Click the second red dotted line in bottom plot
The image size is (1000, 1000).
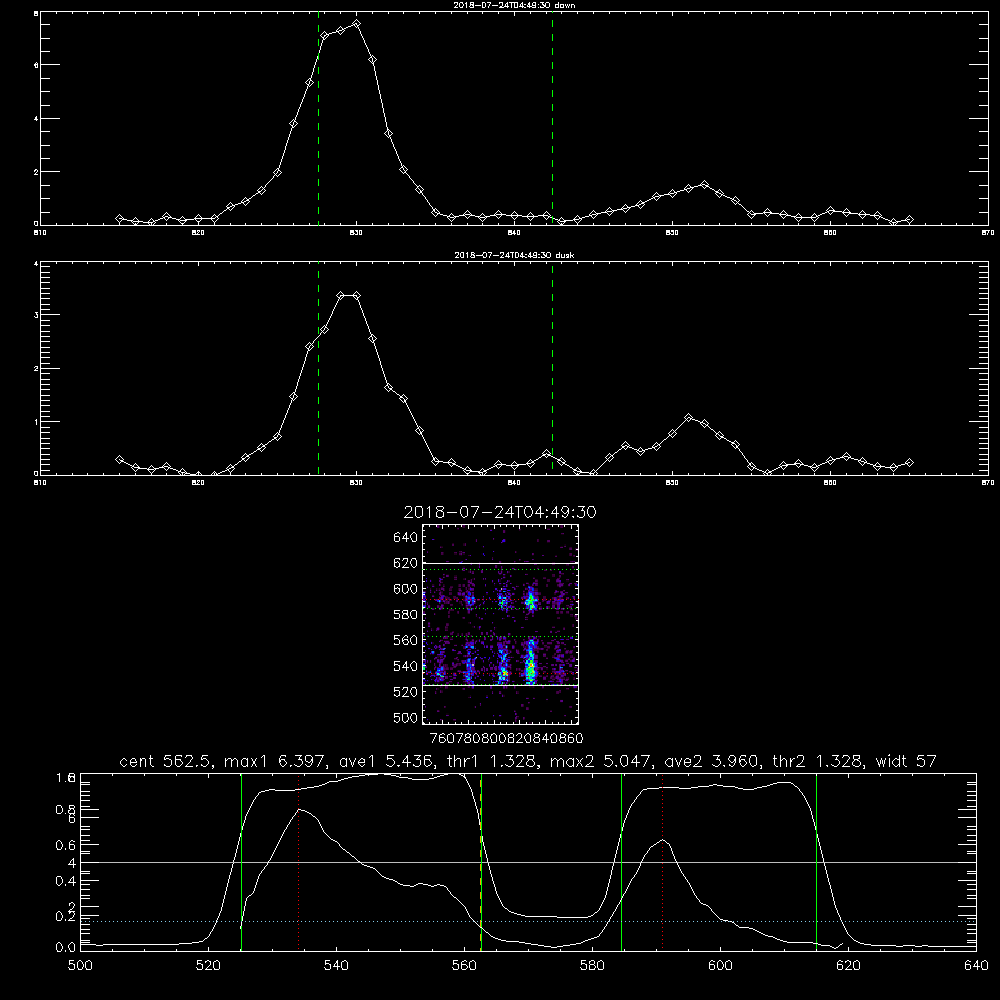point(663,862)
